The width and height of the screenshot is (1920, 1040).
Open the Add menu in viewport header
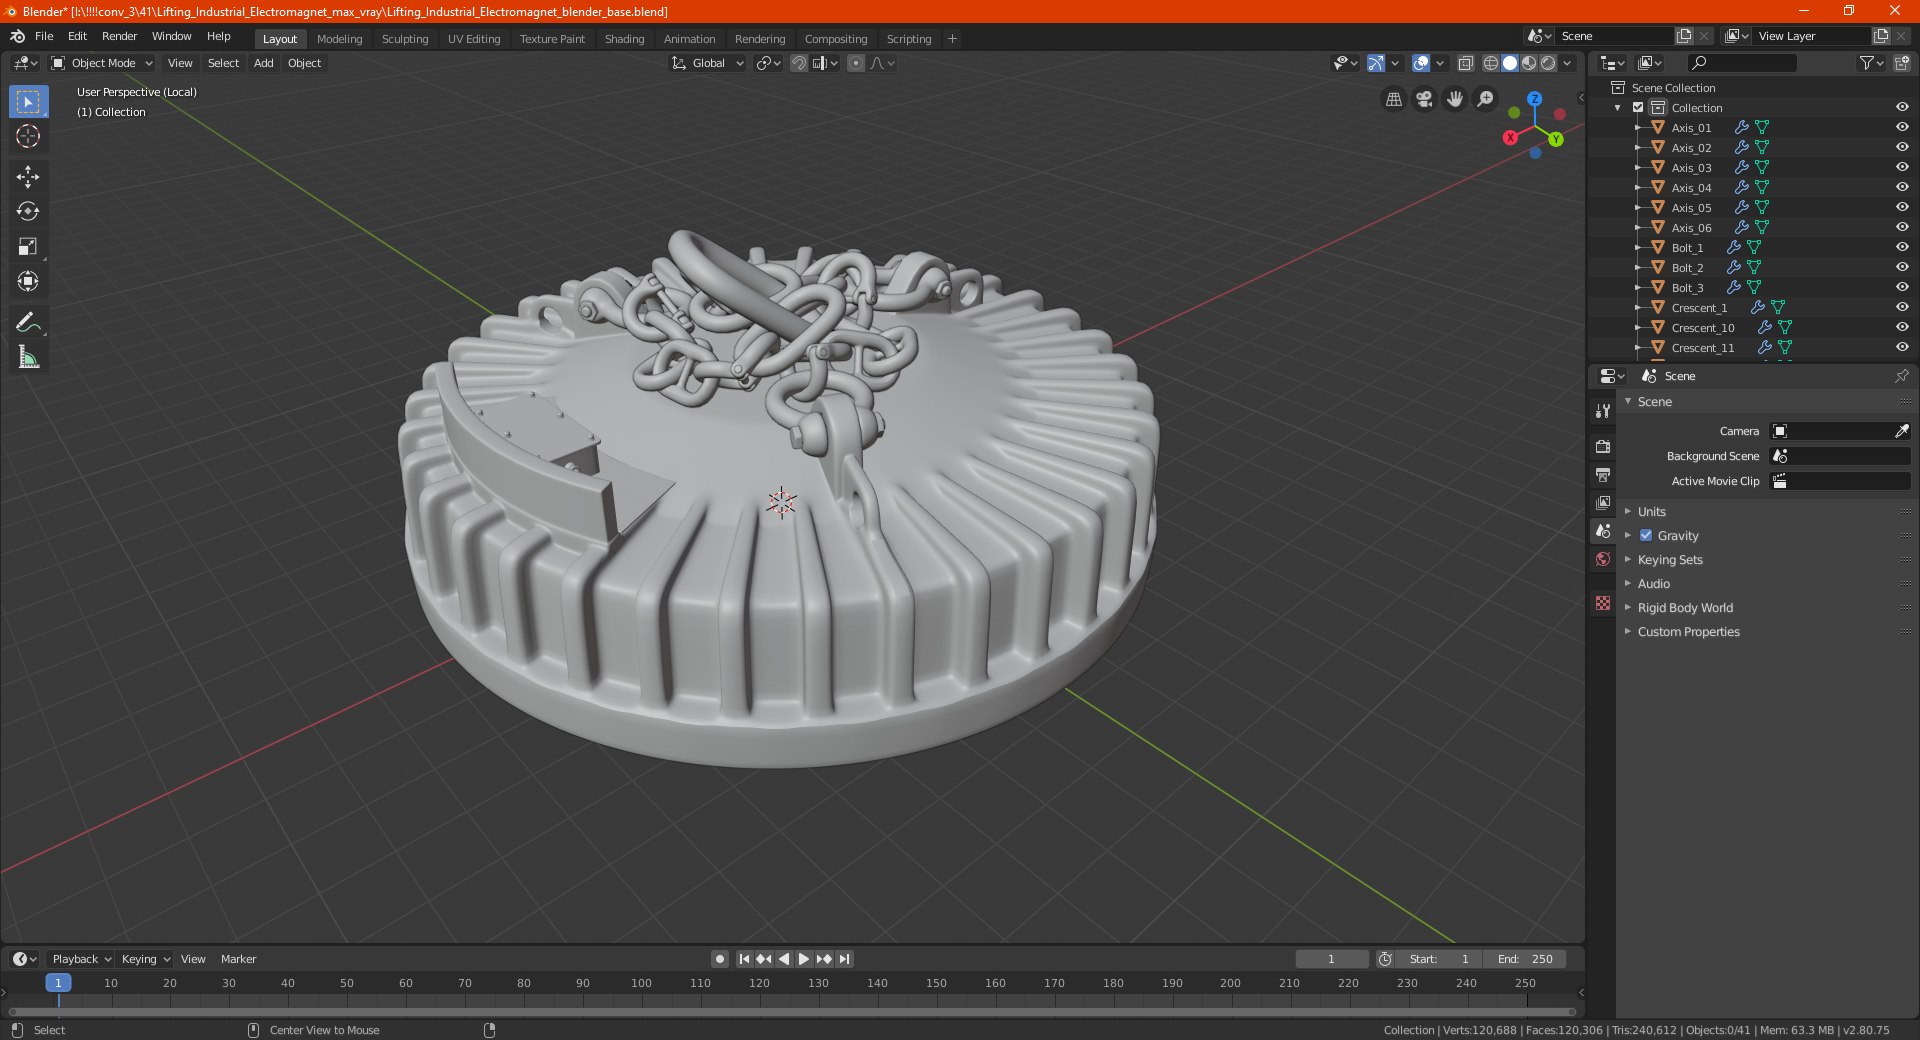(263, 63)
